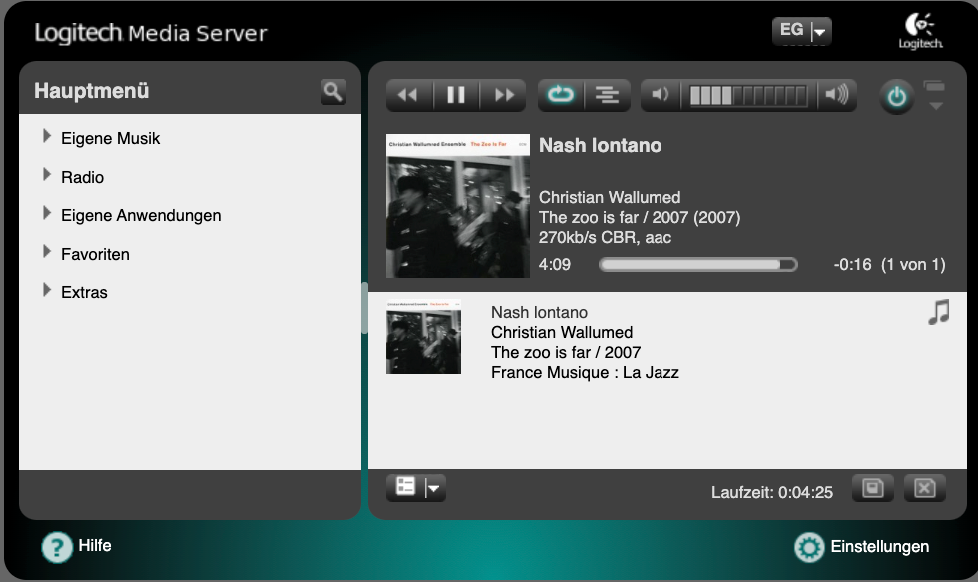
Task: Toggle shuffle mode button
Action: [607, 96]
